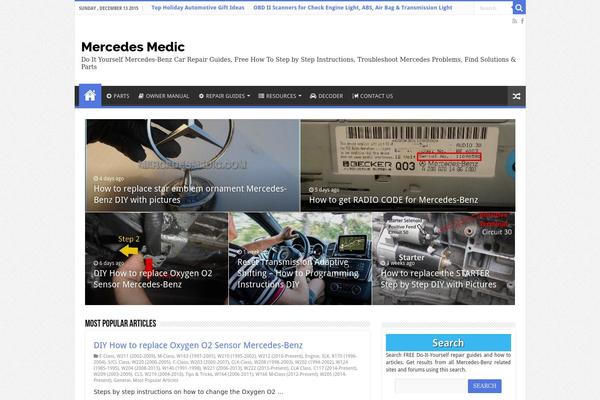The width and height of the screenshot is (600, 400).
Task: Open star emblem ornament replacement article
Action: [192, 165]
